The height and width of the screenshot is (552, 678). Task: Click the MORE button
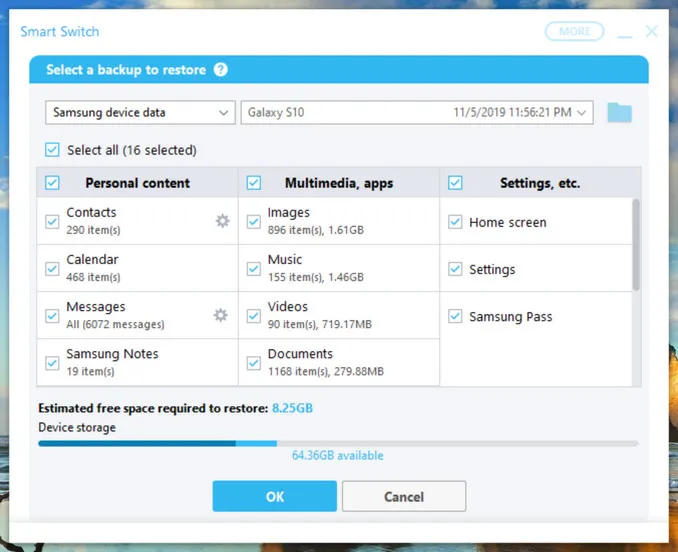click(x=574, y=32)
